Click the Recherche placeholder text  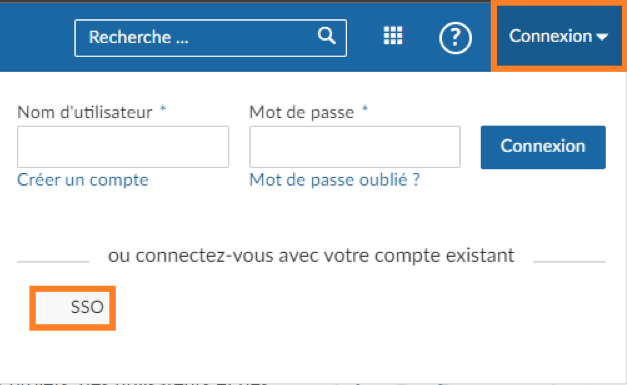[x=138, y=37]
